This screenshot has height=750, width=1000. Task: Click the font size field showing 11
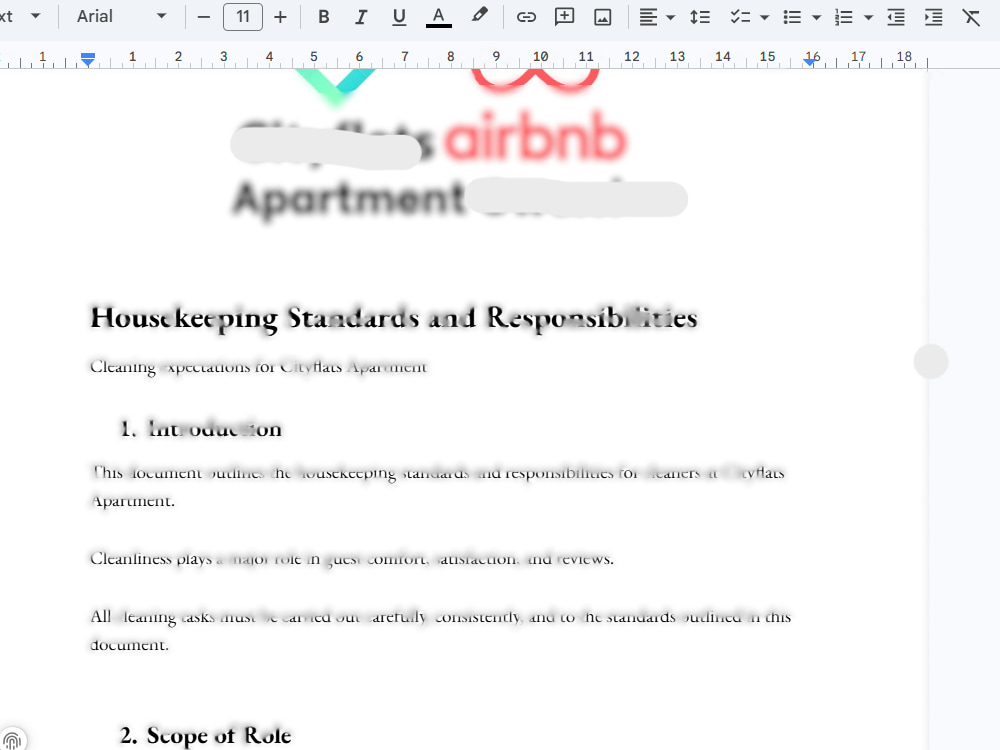[243, 17]
